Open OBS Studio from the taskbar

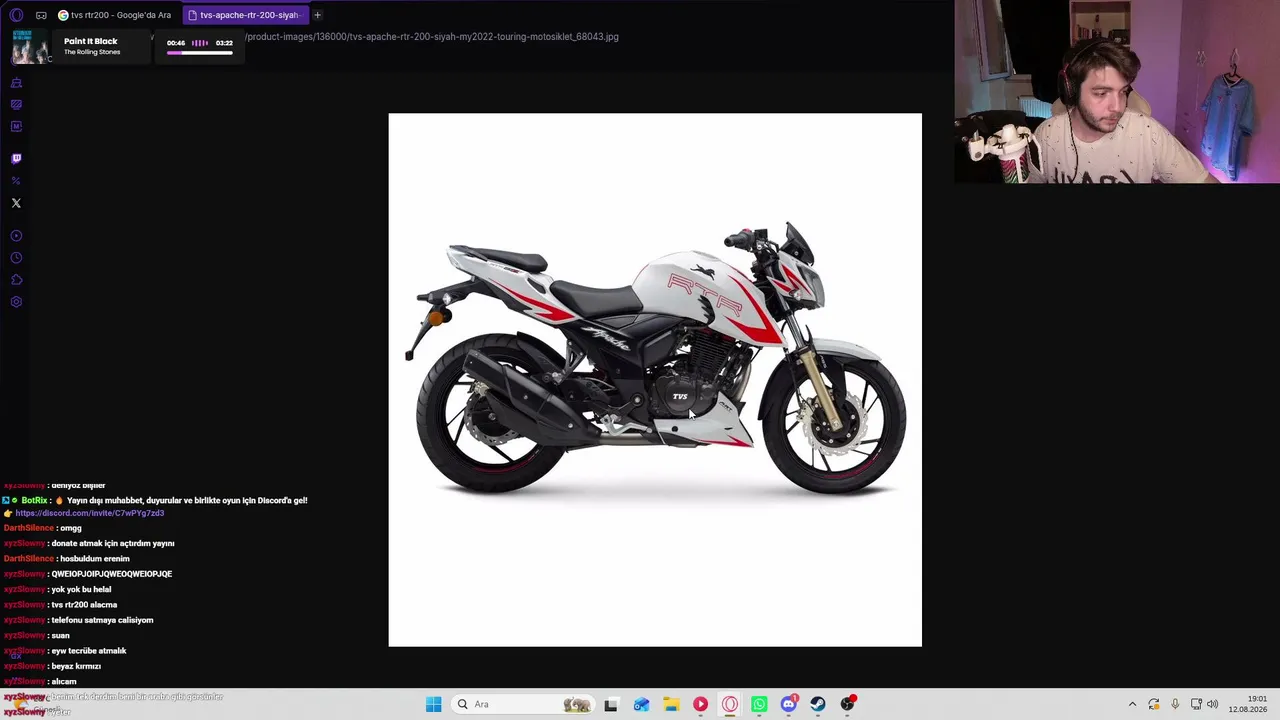pyautogui.click(x=848, y=704)
